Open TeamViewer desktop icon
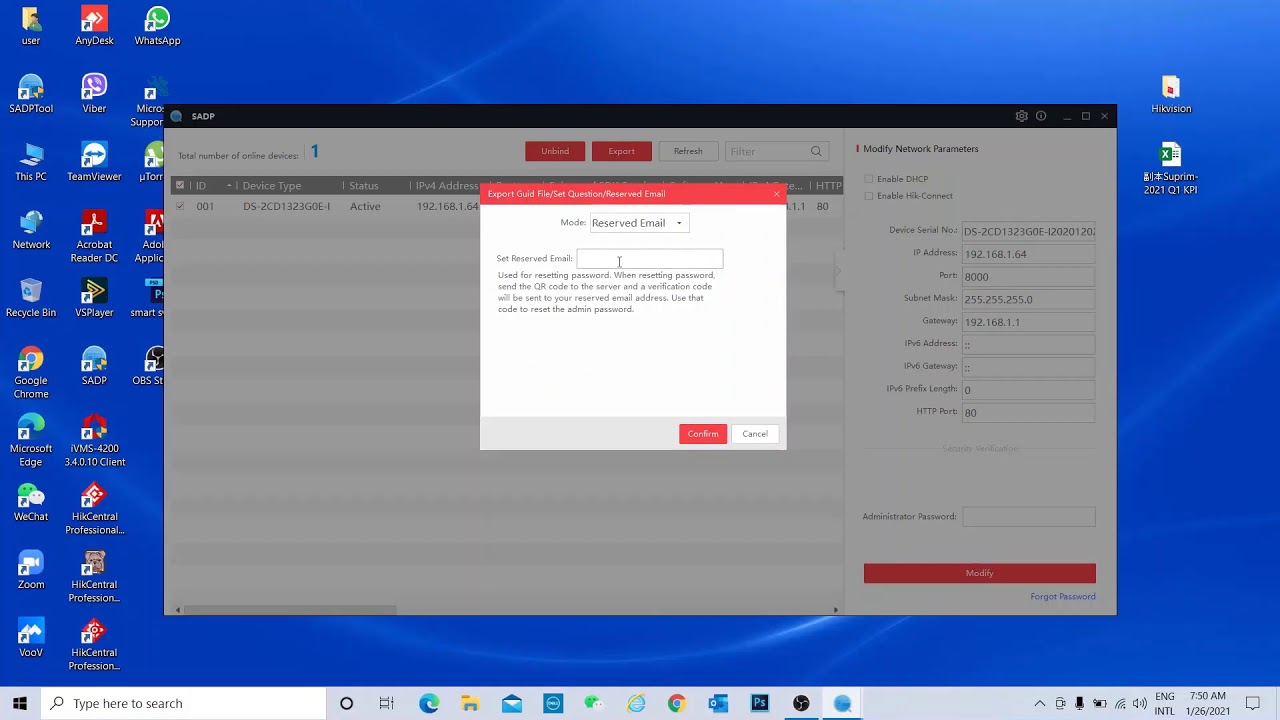Viewport: 1280px width, 720px height. tap(94, 162)
